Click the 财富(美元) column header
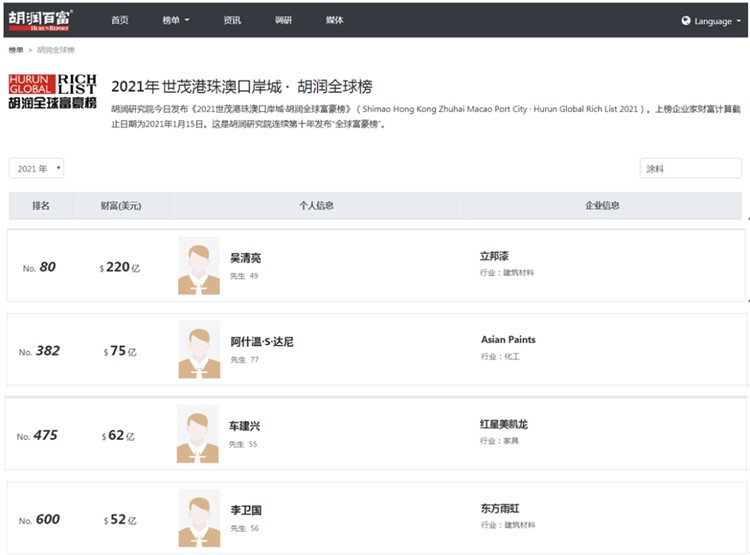 pyautogui.click(x=121, y=206)
